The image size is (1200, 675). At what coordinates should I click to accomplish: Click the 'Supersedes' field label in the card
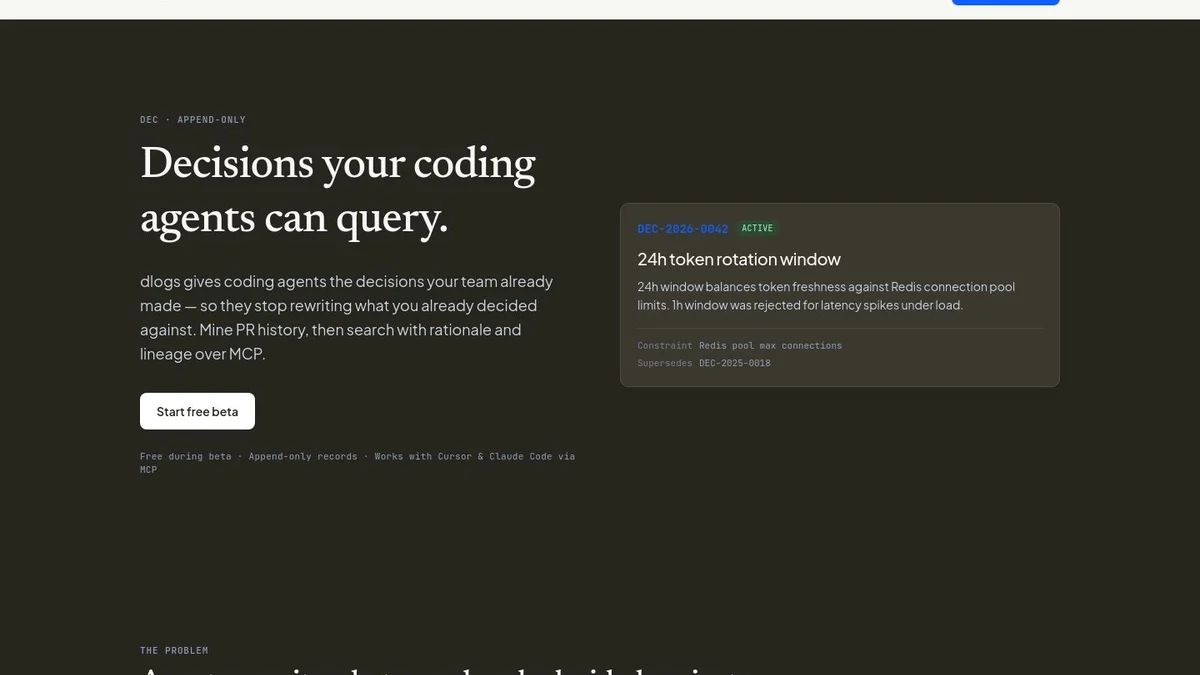pos(665,363)
